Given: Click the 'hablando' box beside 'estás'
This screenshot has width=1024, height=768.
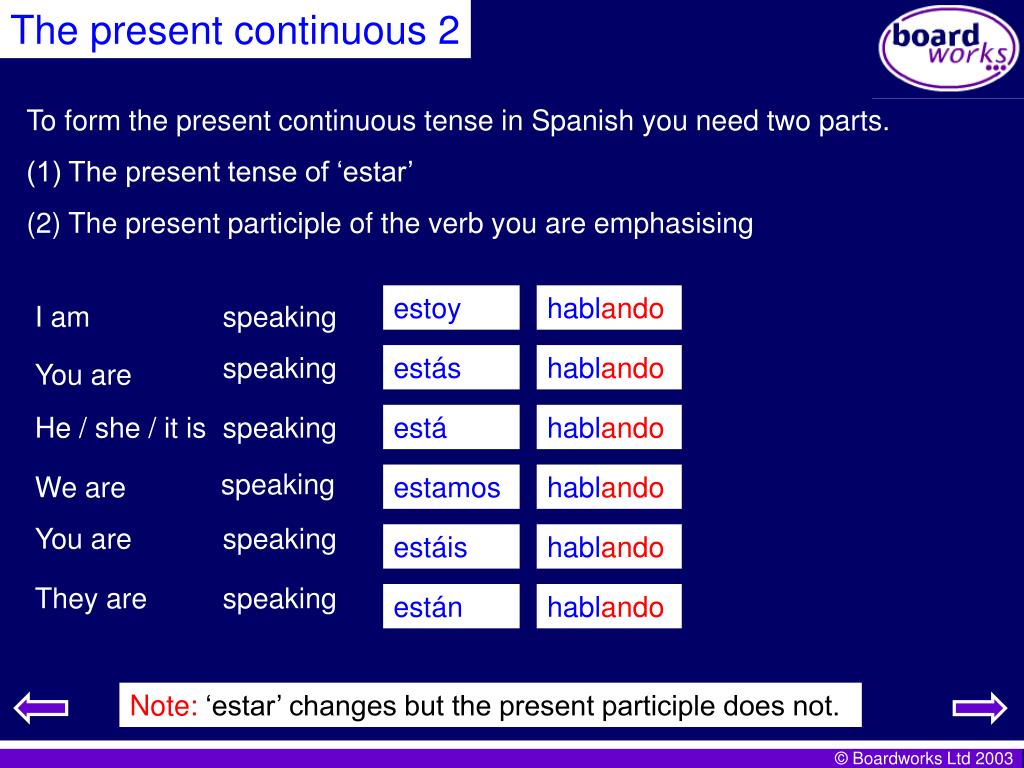Looking at the screenshot, I should (x=609, y=368).
